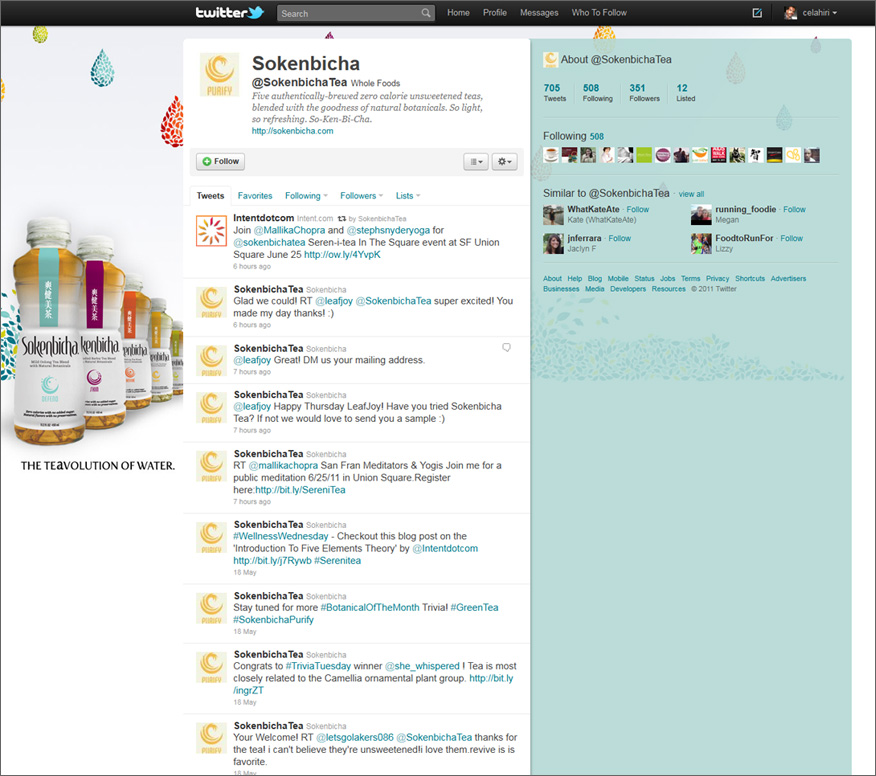Click the About @SokenbichaTea logo icon
The height and width of the screenshot is (776, 876).
(x=550, y=60)
